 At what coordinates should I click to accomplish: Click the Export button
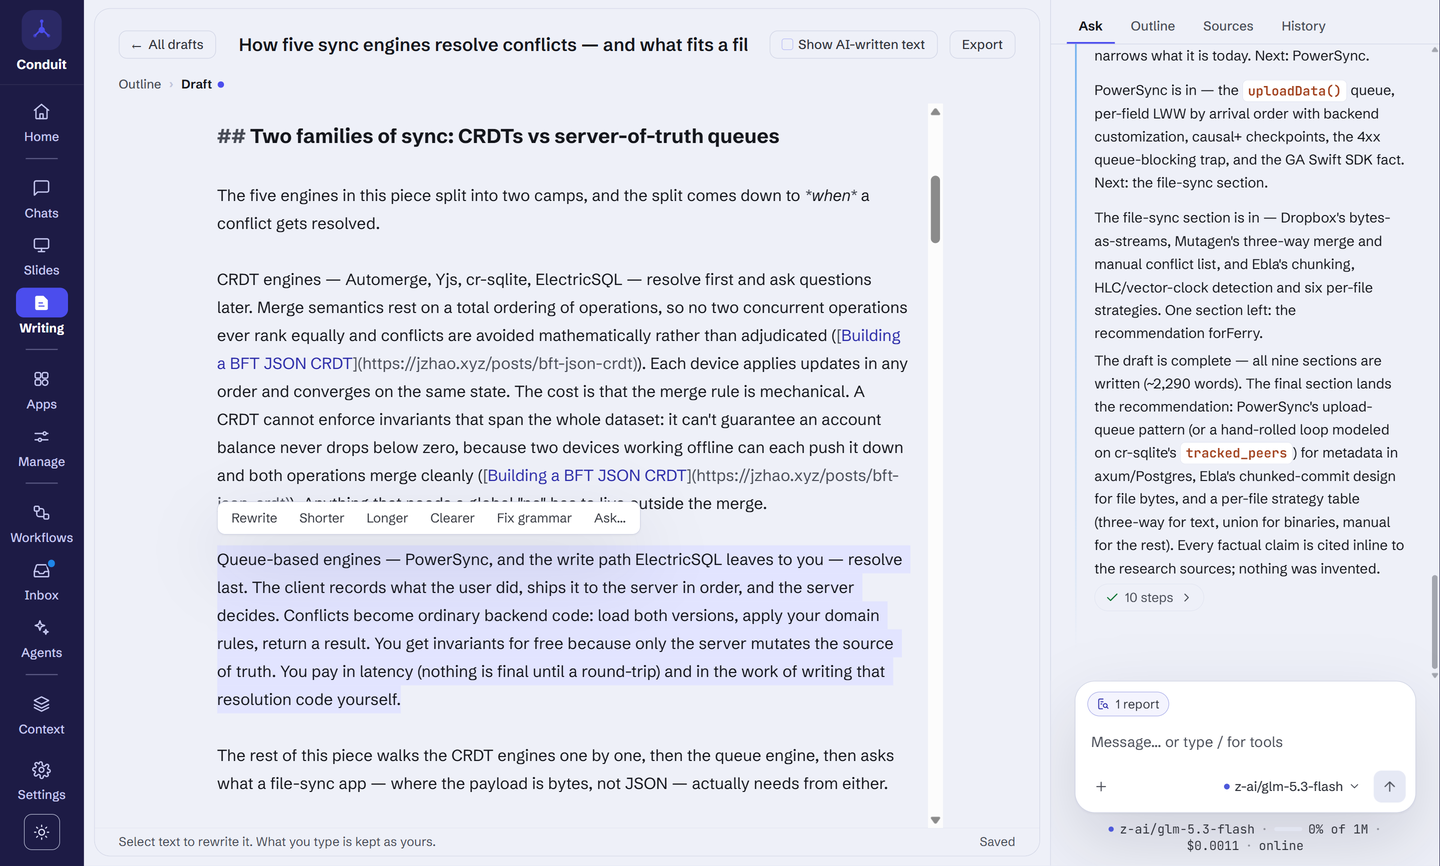pos(982,45)
